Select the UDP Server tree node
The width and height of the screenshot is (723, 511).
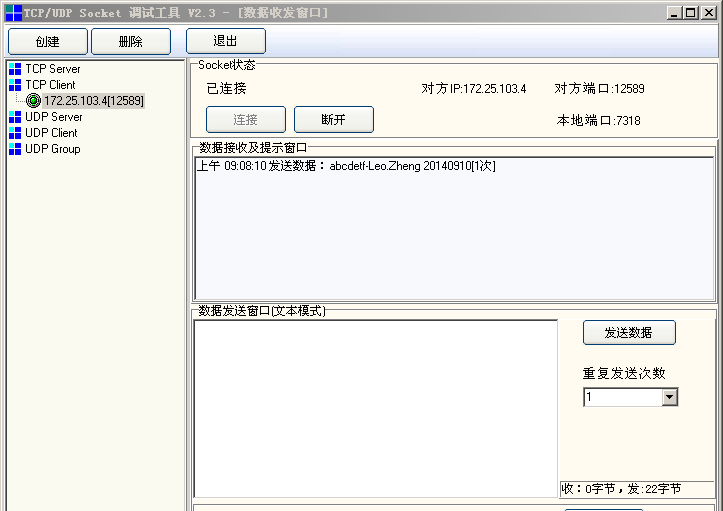(53, 117)
